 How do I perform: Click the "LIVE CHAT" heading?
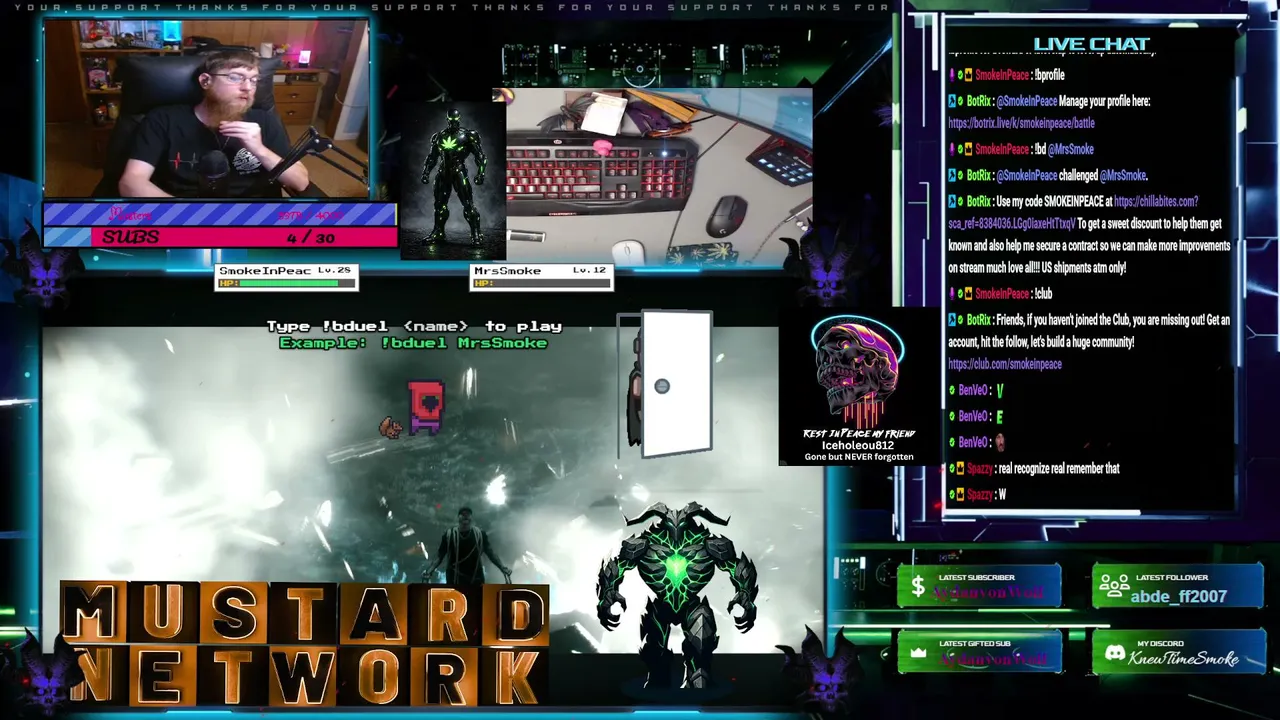[x=1092, y=44]
